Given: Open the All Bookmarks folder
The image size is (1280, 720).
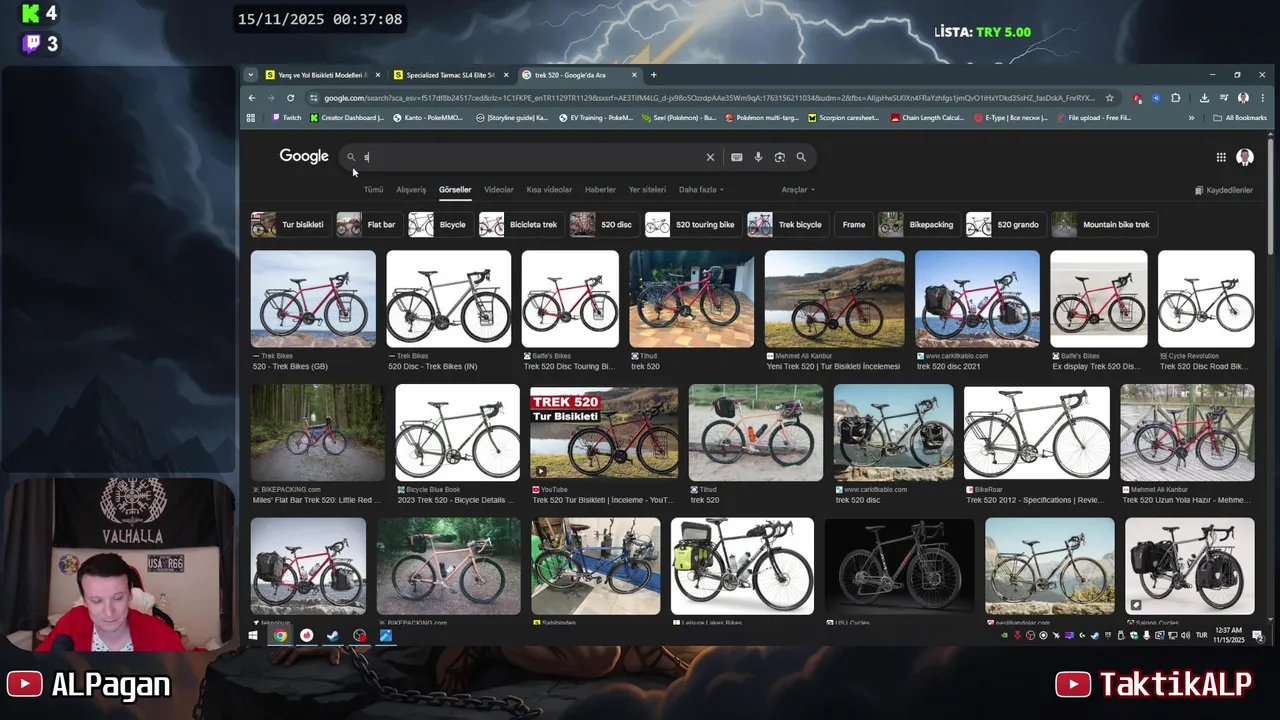Looking at the screenshot, I should point(1240,118).
